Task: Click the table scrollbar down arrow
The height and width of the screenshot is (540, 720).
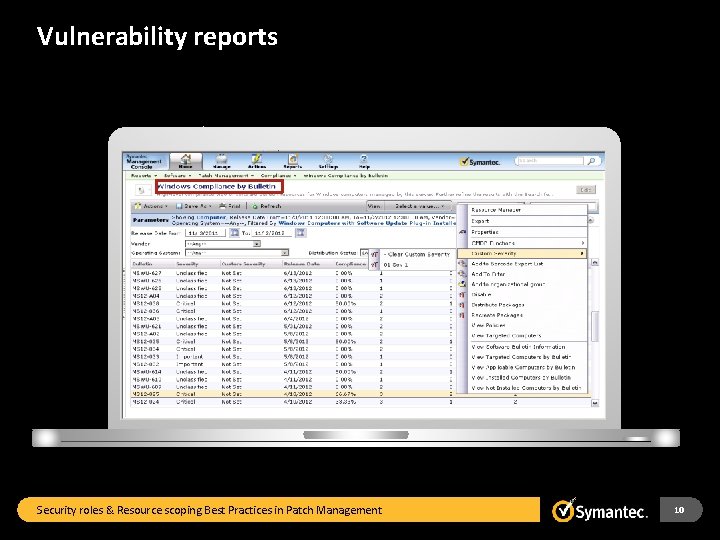Action: coord(595,403)
